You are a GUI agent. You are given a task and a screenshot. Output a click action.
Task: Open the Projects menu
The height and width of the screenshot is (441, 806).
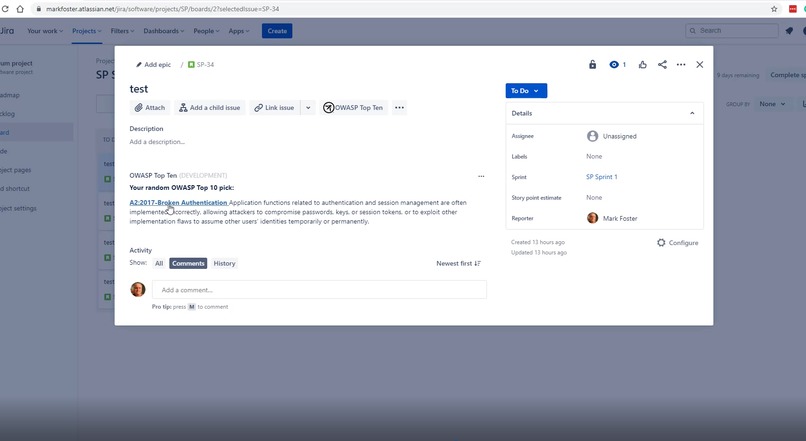pyautogui.click(x=86, y=31)
